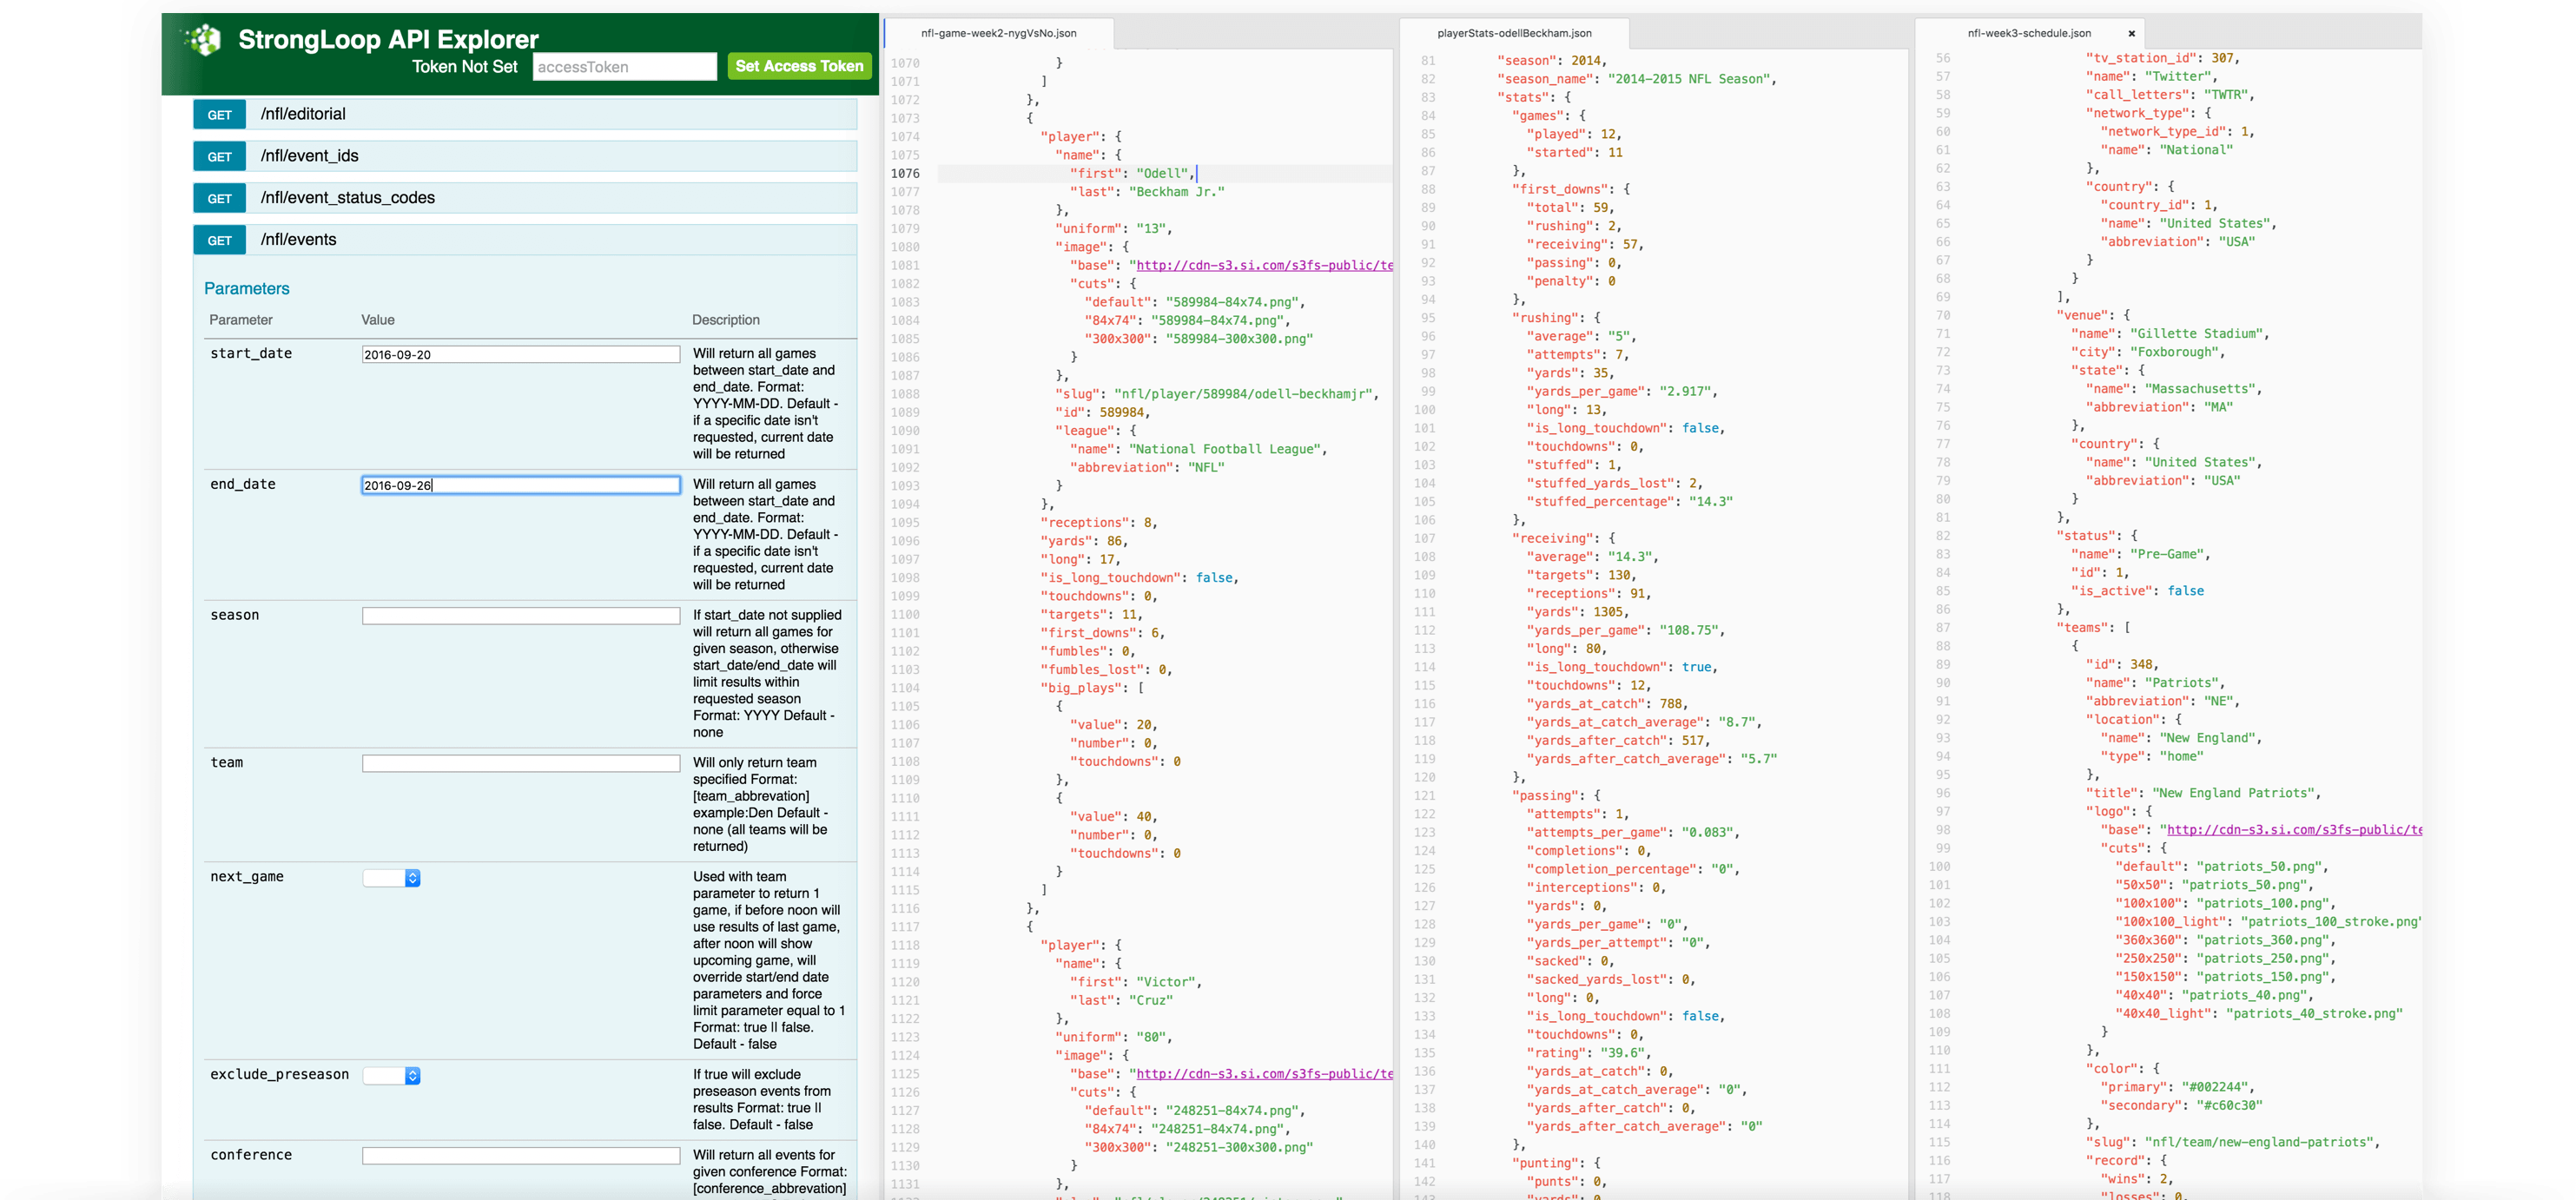Expand the /nfl/editorial endpoint
Image resolution: width=2576 pixels, height=1200 pixels.
(303, 114)
